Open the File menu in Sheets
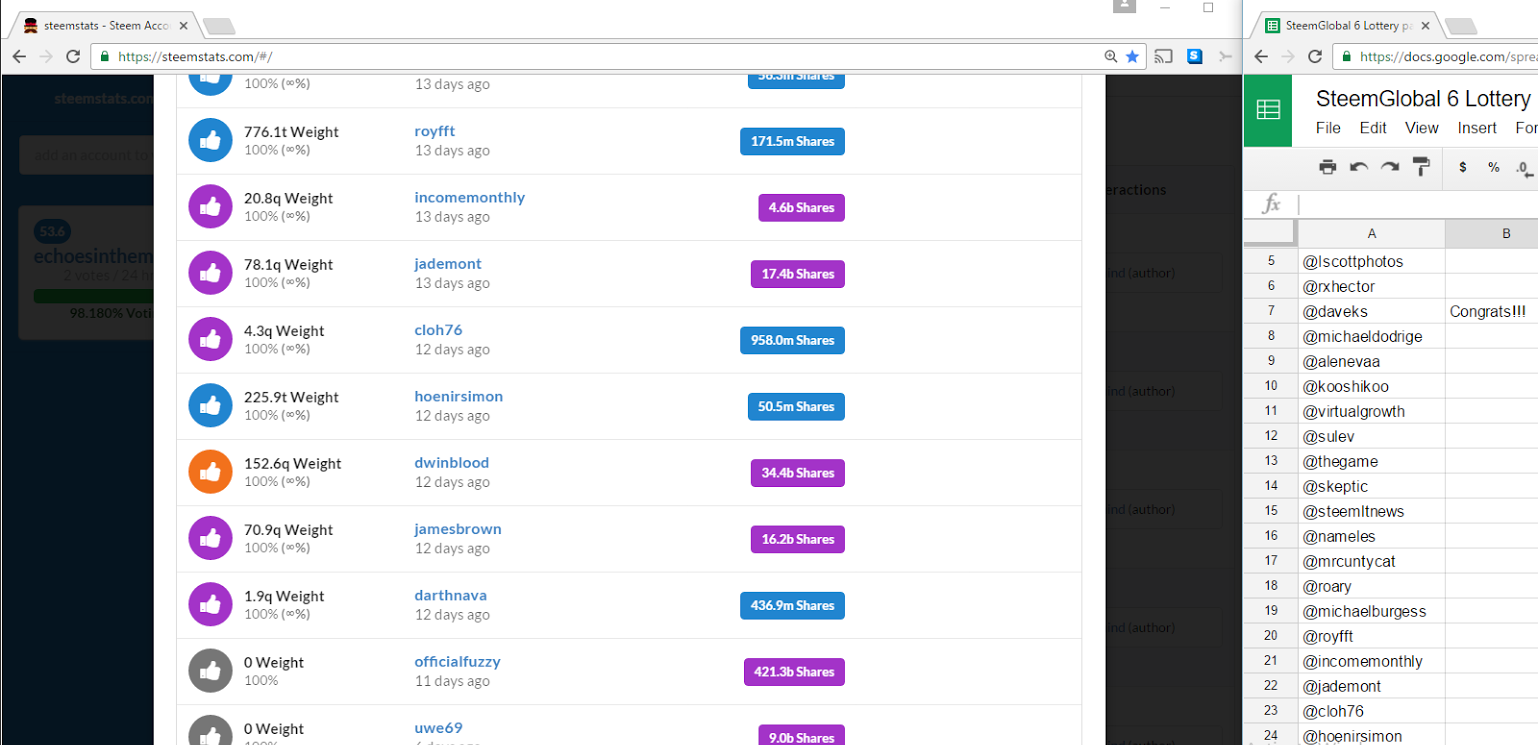The image size is (1538, 745). (x=1328, y=128)
